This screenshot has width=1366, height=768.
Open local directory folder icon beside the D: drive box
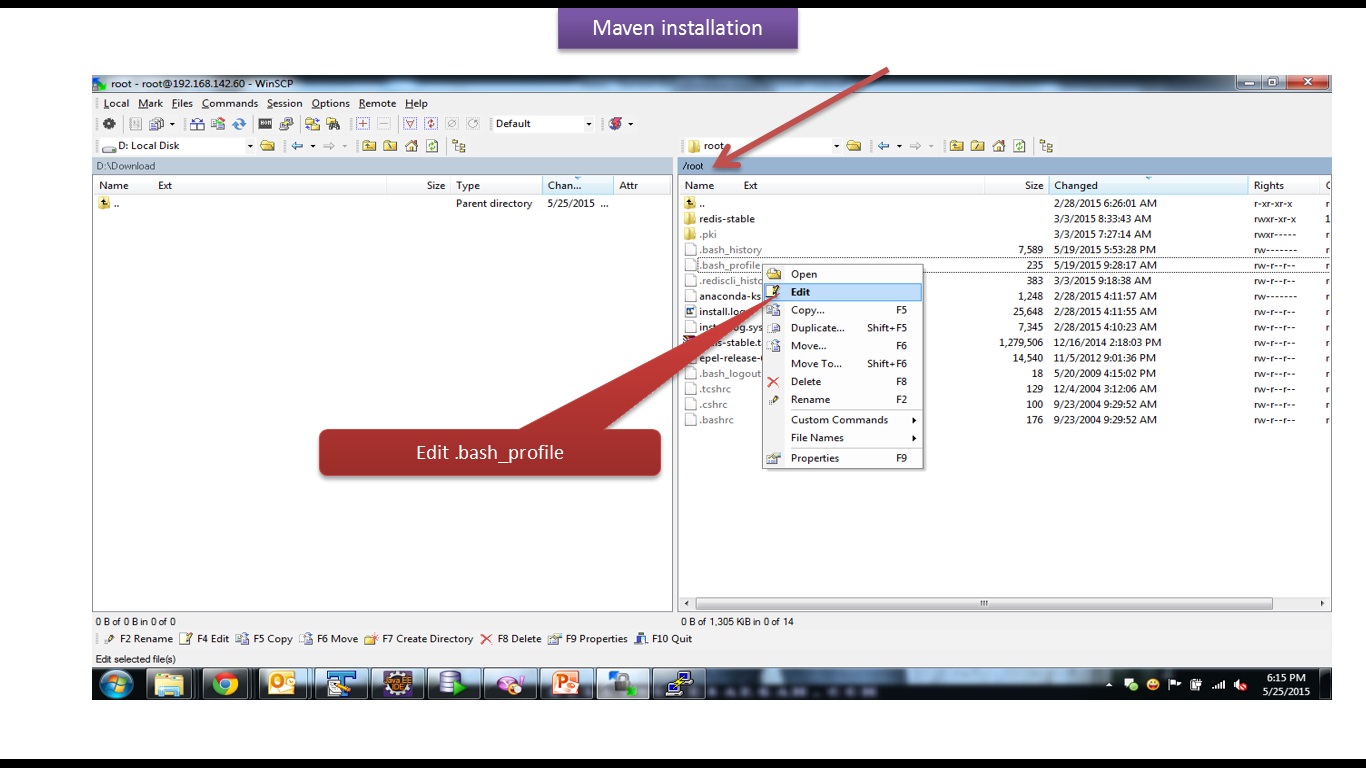click(x=267, y=146)
